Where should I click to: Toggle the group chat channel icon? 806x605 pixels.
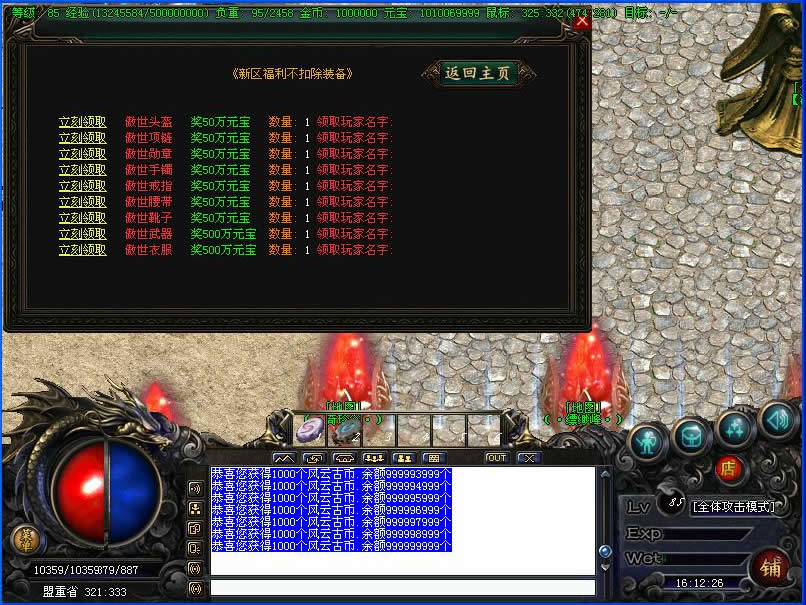[195, 509]
